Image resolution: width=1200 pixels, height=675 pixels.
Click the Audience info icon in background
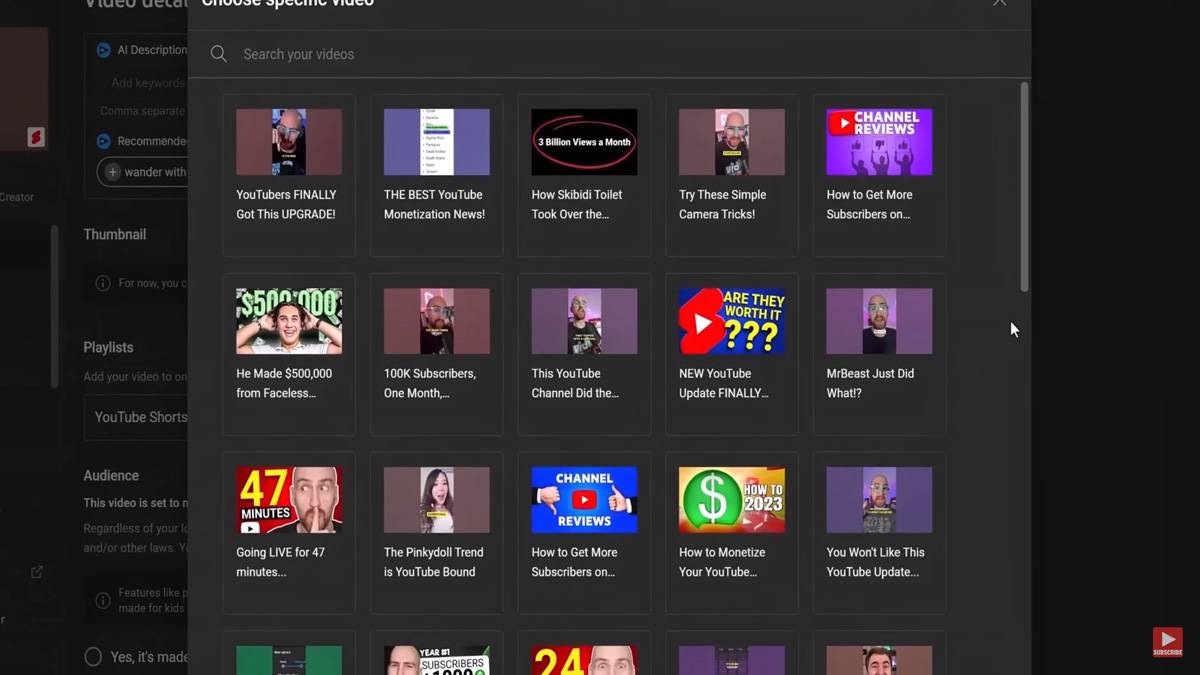pos(103,601)
